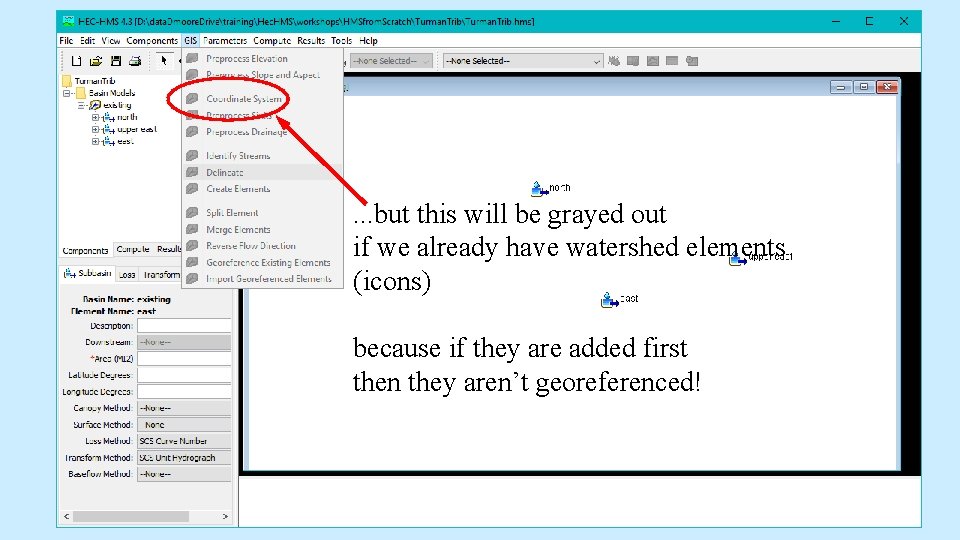Click the Description input field

click(x=184, y=326)
